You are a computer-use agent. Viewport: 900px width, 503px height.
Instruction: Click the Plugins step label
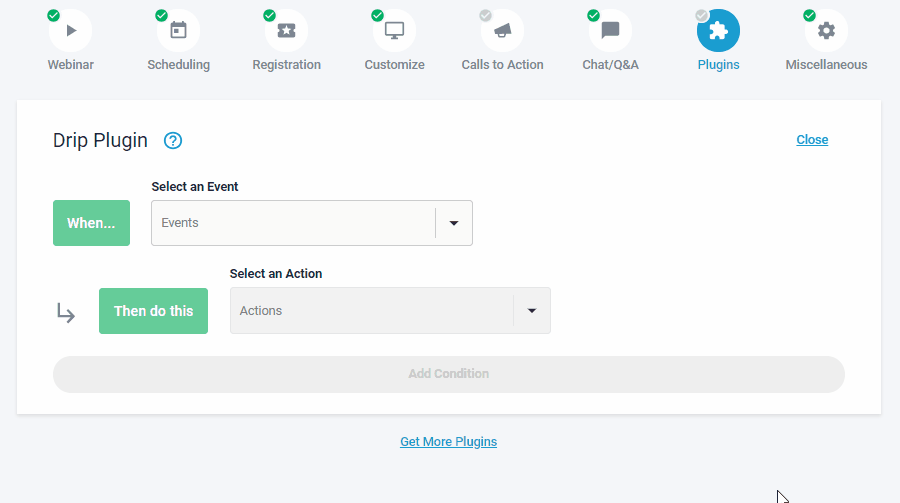click(x=718, y=65)
